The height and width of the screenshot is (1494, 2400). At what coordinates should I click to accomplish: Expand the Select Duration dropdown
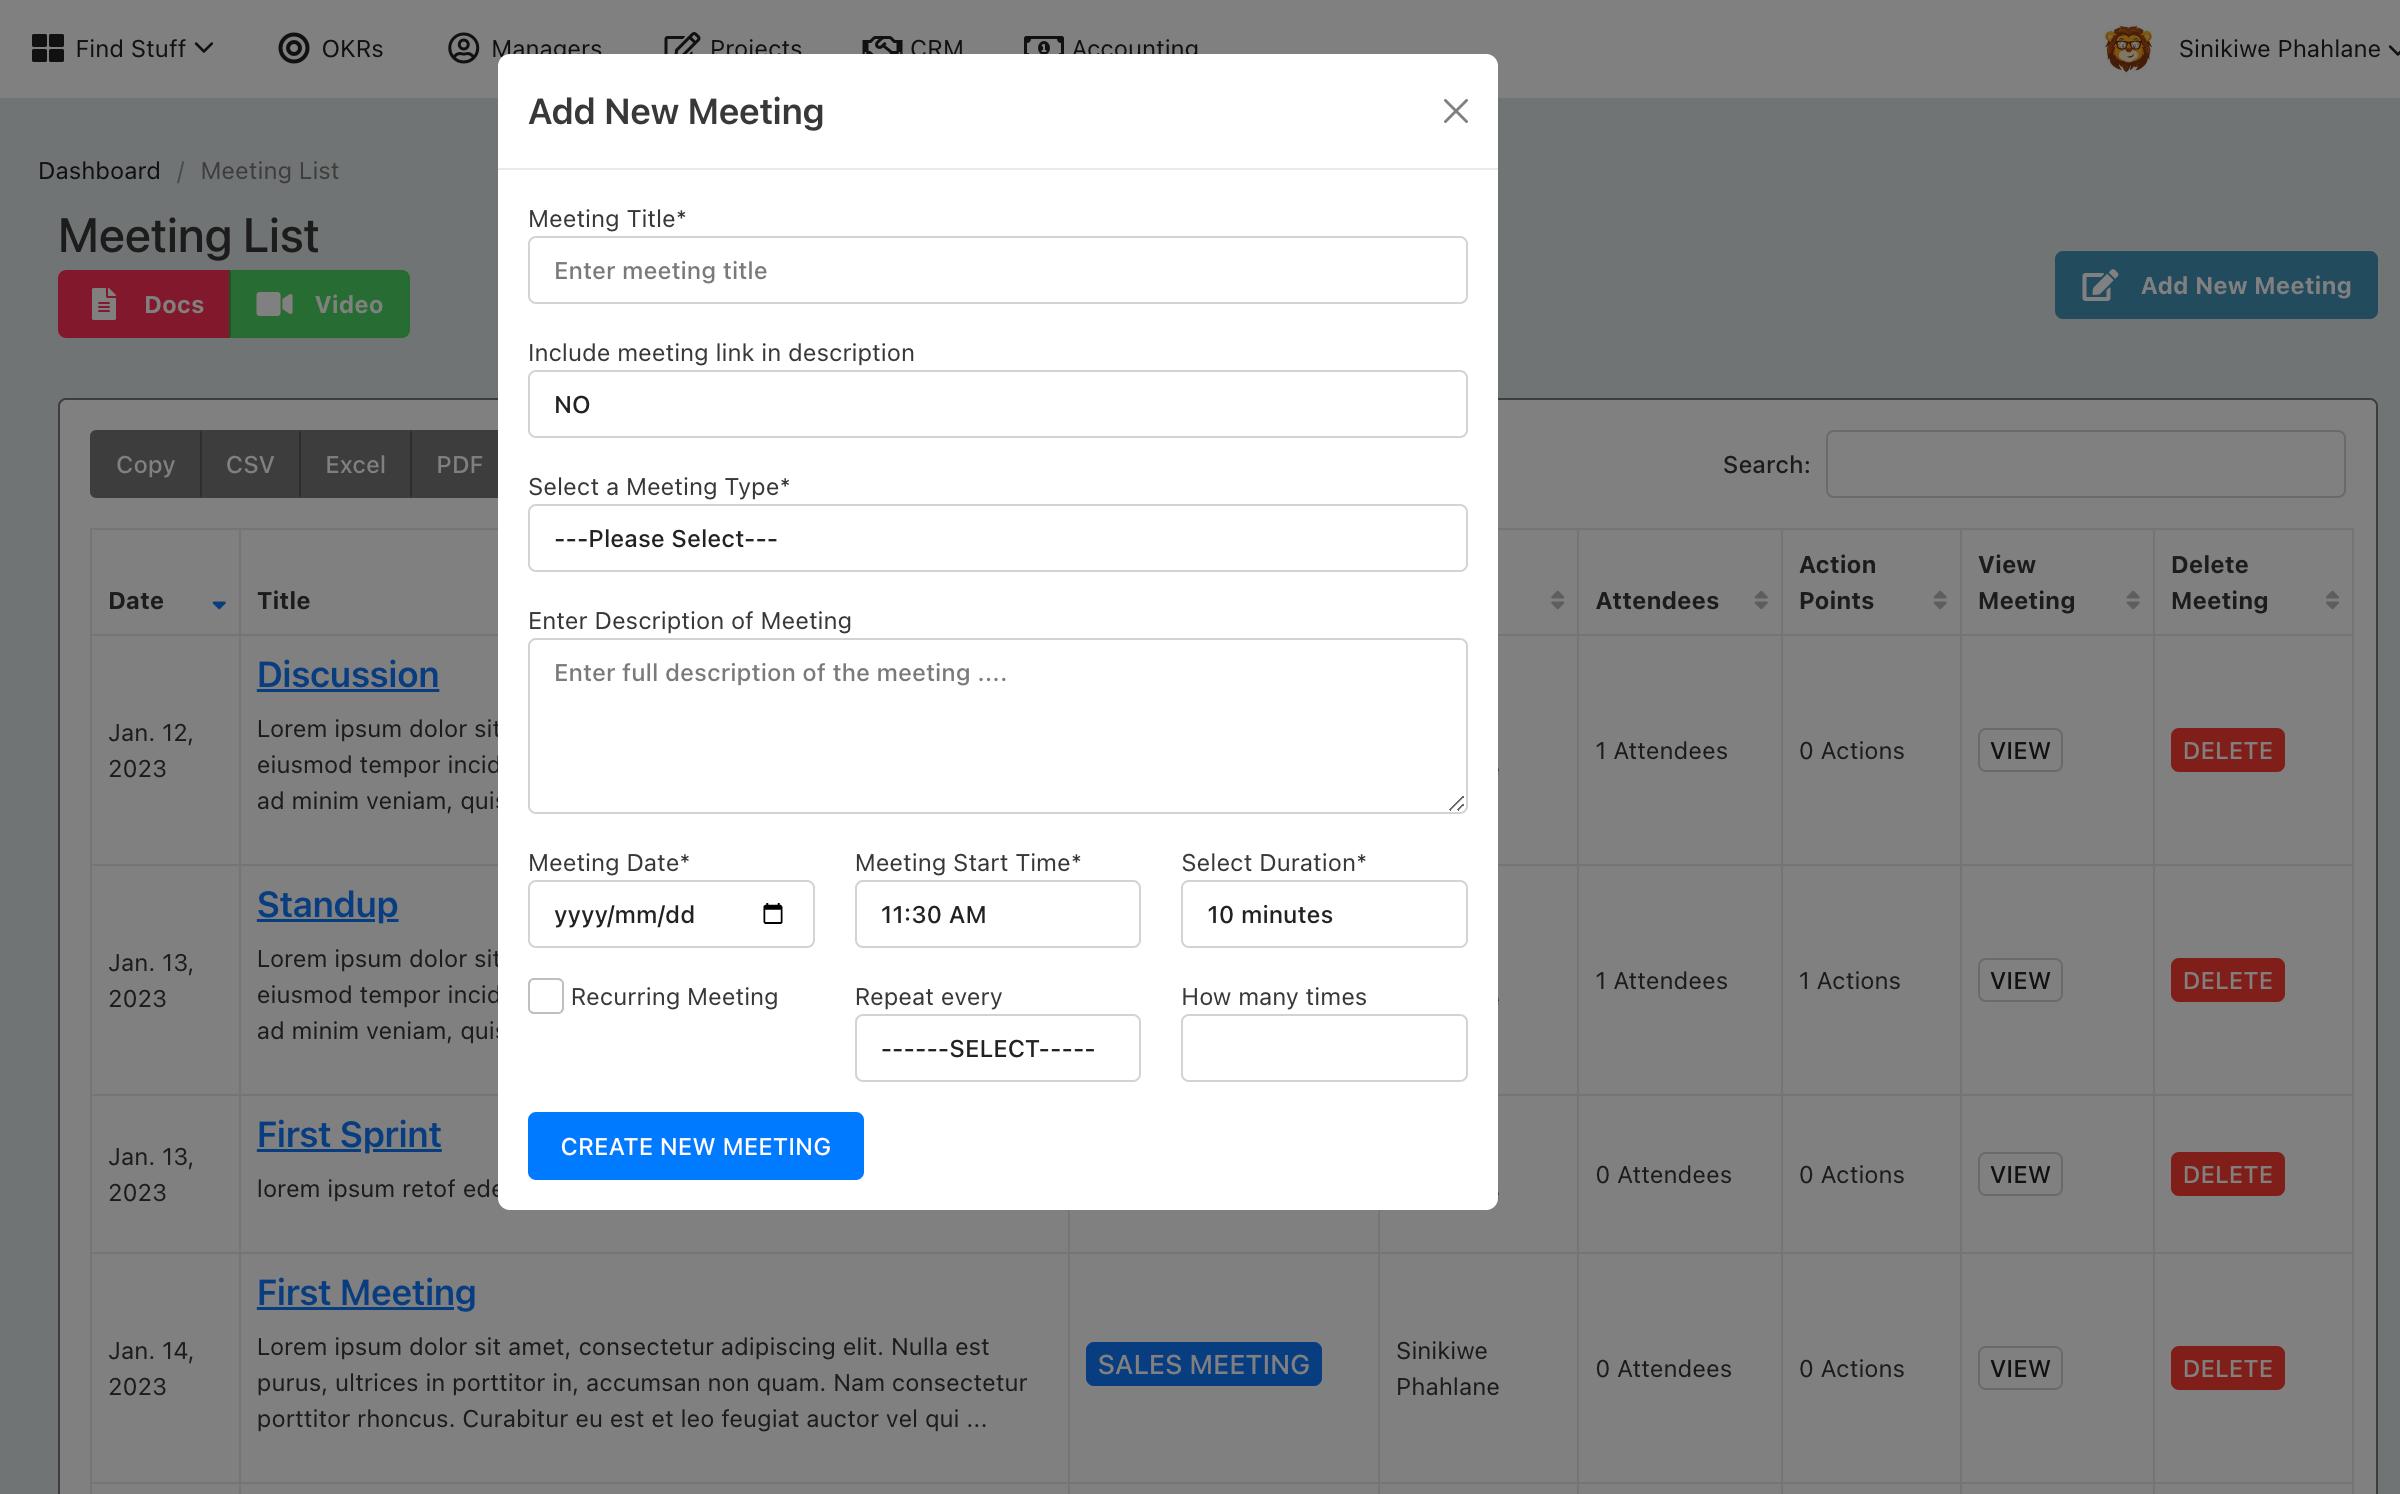click(1325, 914)
